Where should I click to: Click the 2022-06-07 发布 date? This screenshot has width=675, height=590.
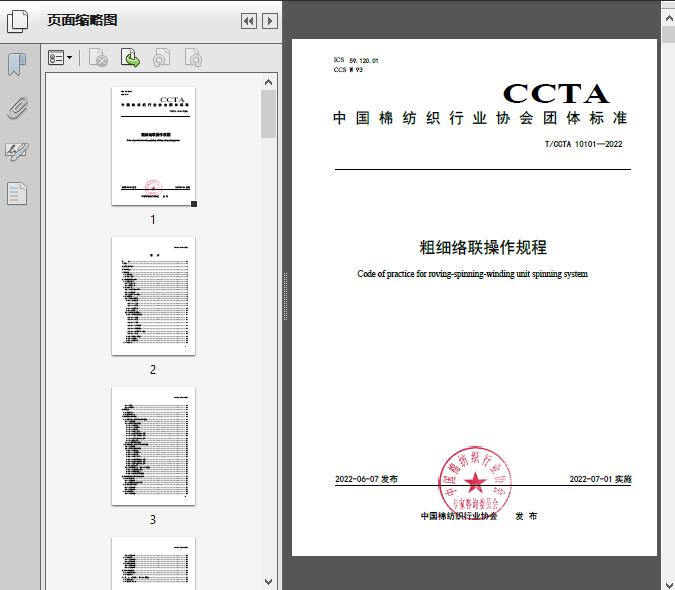coord(366,479)
